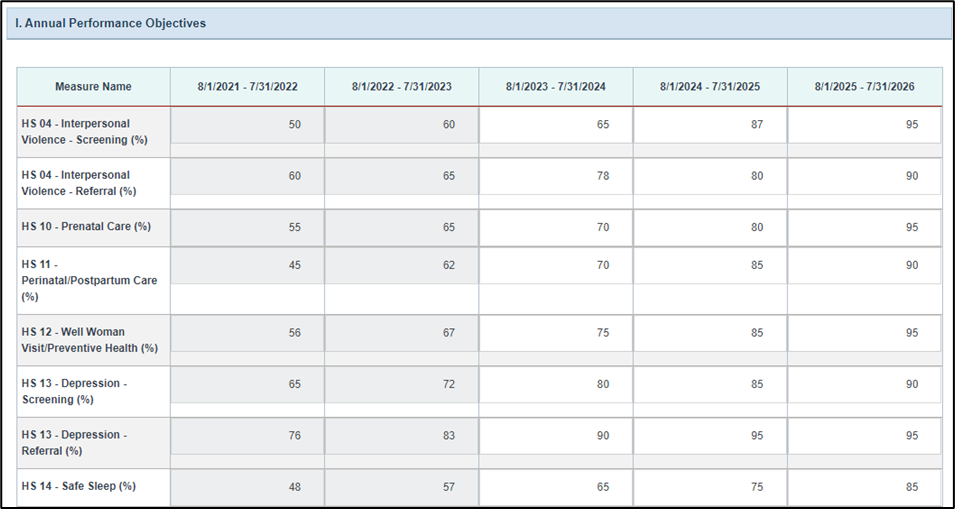Select HS 10 - Prenatal Care measure name
955x509 pixels.
(x=86, y=226)
